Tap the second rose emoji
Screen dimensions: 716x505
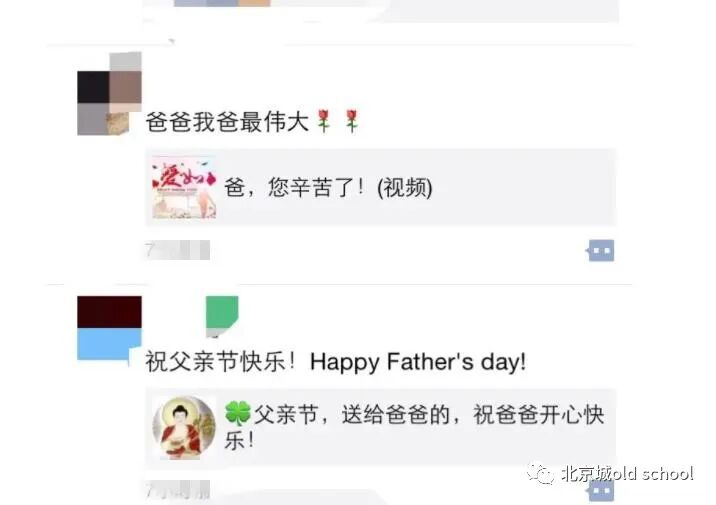point(352,121)
